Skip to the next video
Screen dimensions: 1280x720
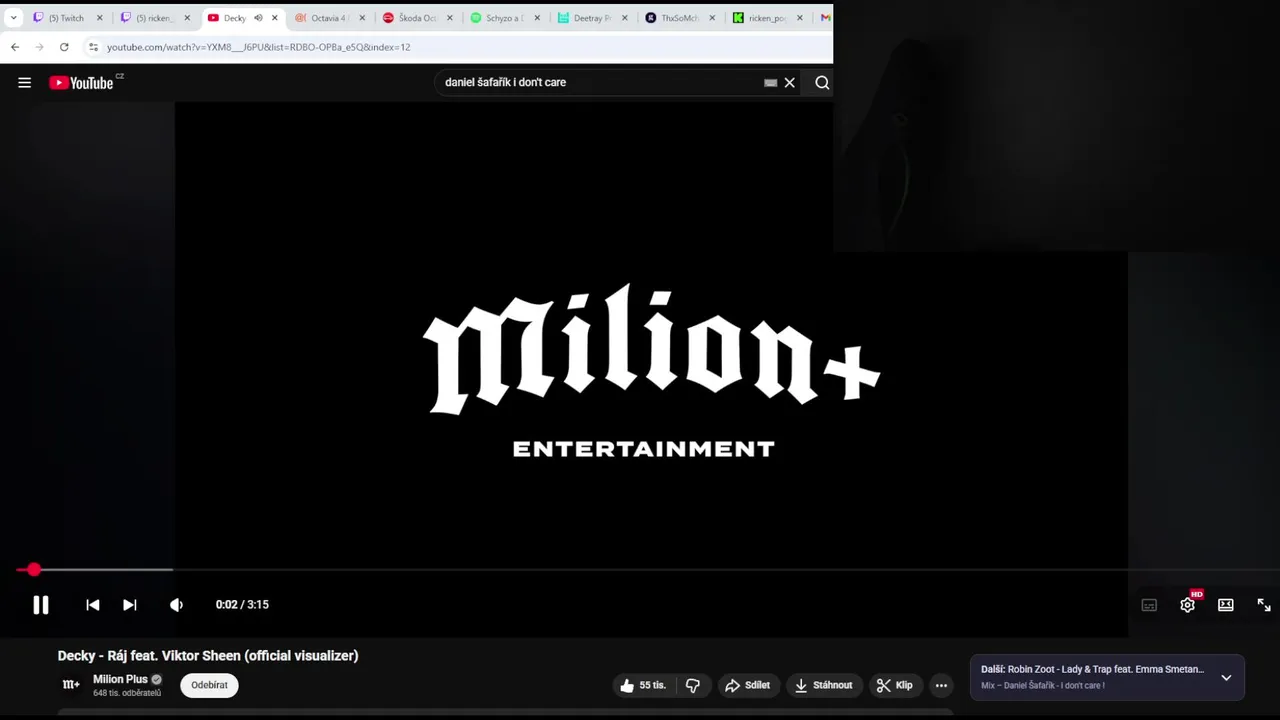pyautogui.click(x=130, y=605)
